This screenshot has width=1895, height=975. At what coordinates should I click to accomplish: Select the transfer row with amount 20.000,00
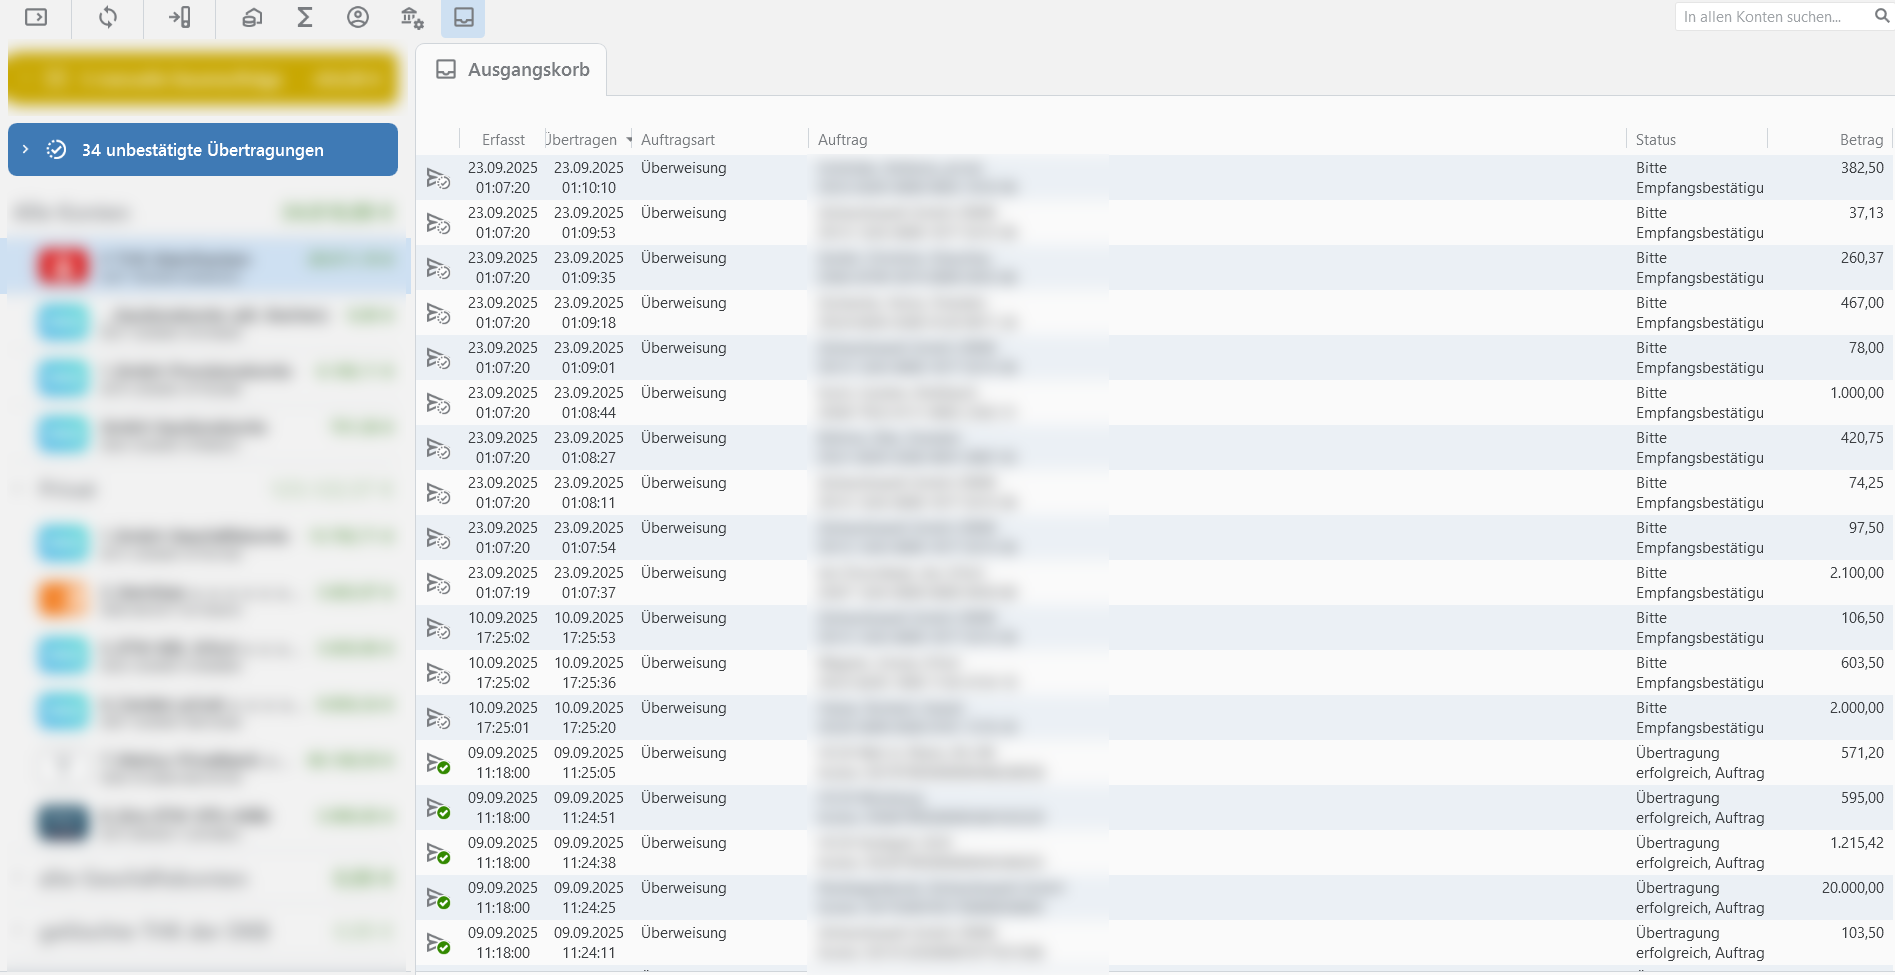tap(1100, 898)
